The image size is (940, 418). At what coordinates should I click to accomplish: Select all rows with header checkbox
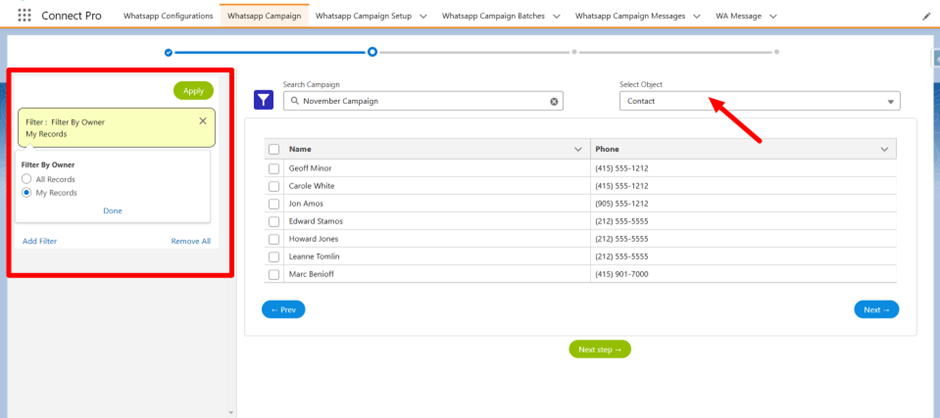tap(274, 149)
